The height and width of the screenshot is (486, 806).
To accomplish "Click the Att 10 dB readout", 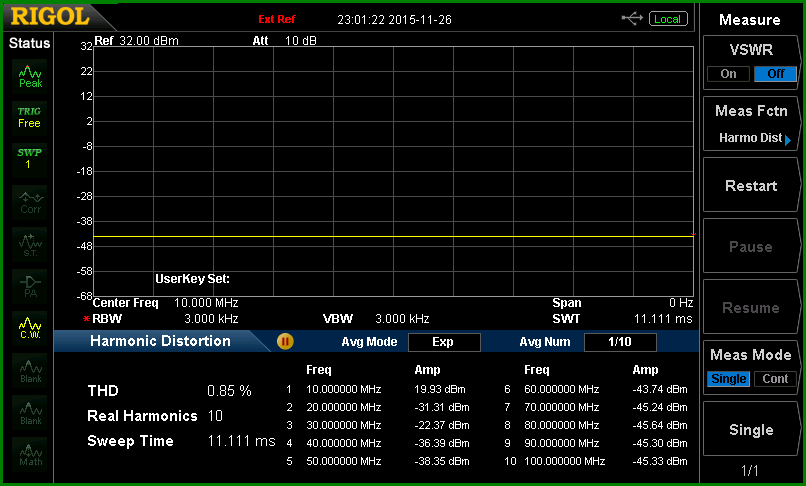I will tap(284, 41).
